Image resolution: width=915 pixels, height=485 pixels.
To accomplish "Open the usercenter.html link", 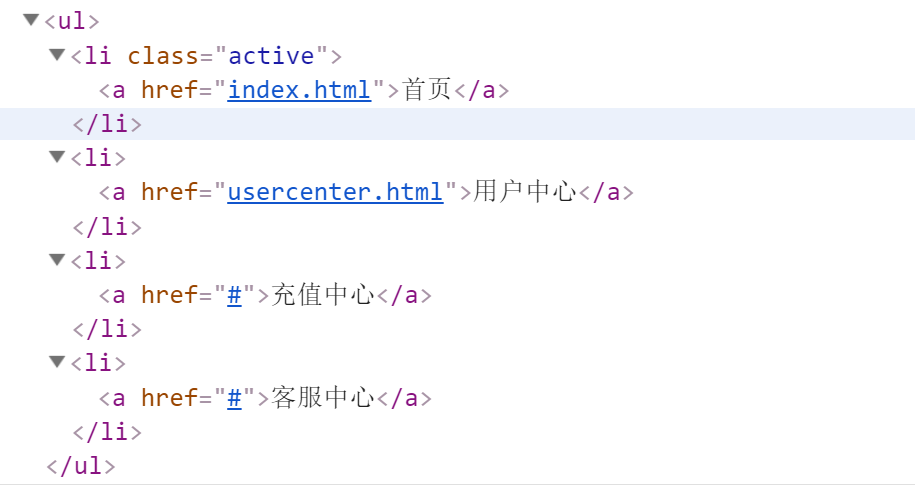I will pos(336,192).
